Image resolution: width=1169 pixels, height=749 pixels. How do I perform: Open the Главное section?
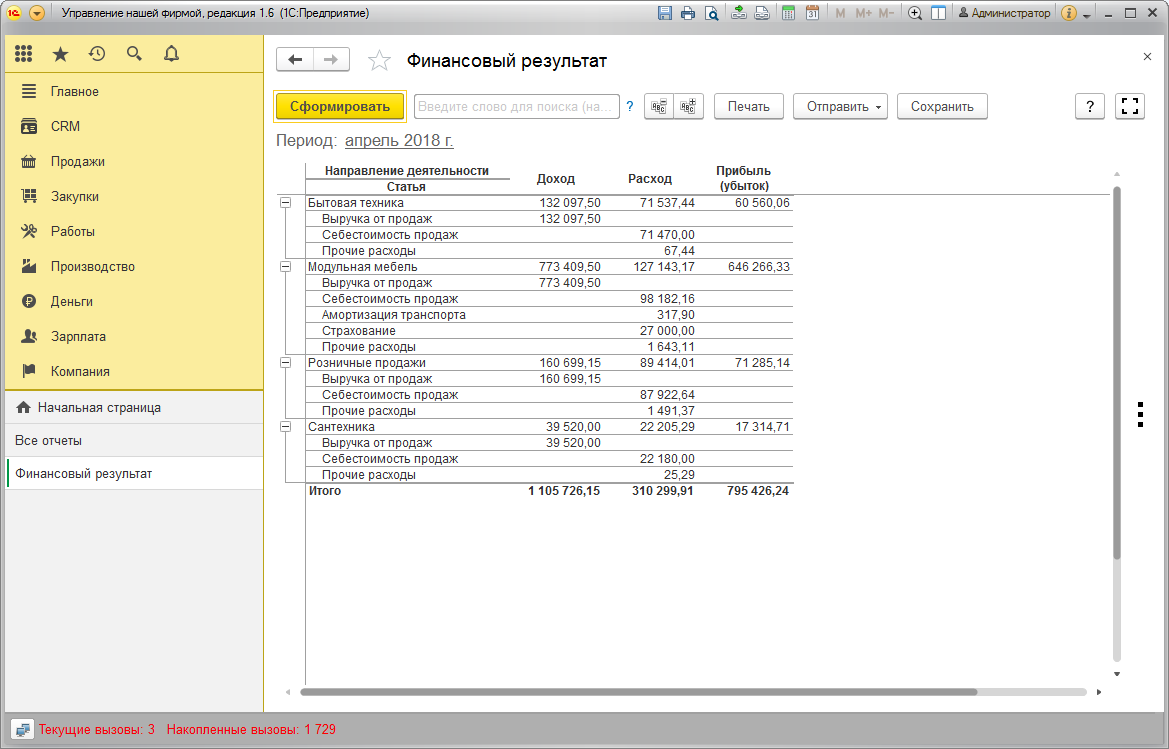(134, 92)
